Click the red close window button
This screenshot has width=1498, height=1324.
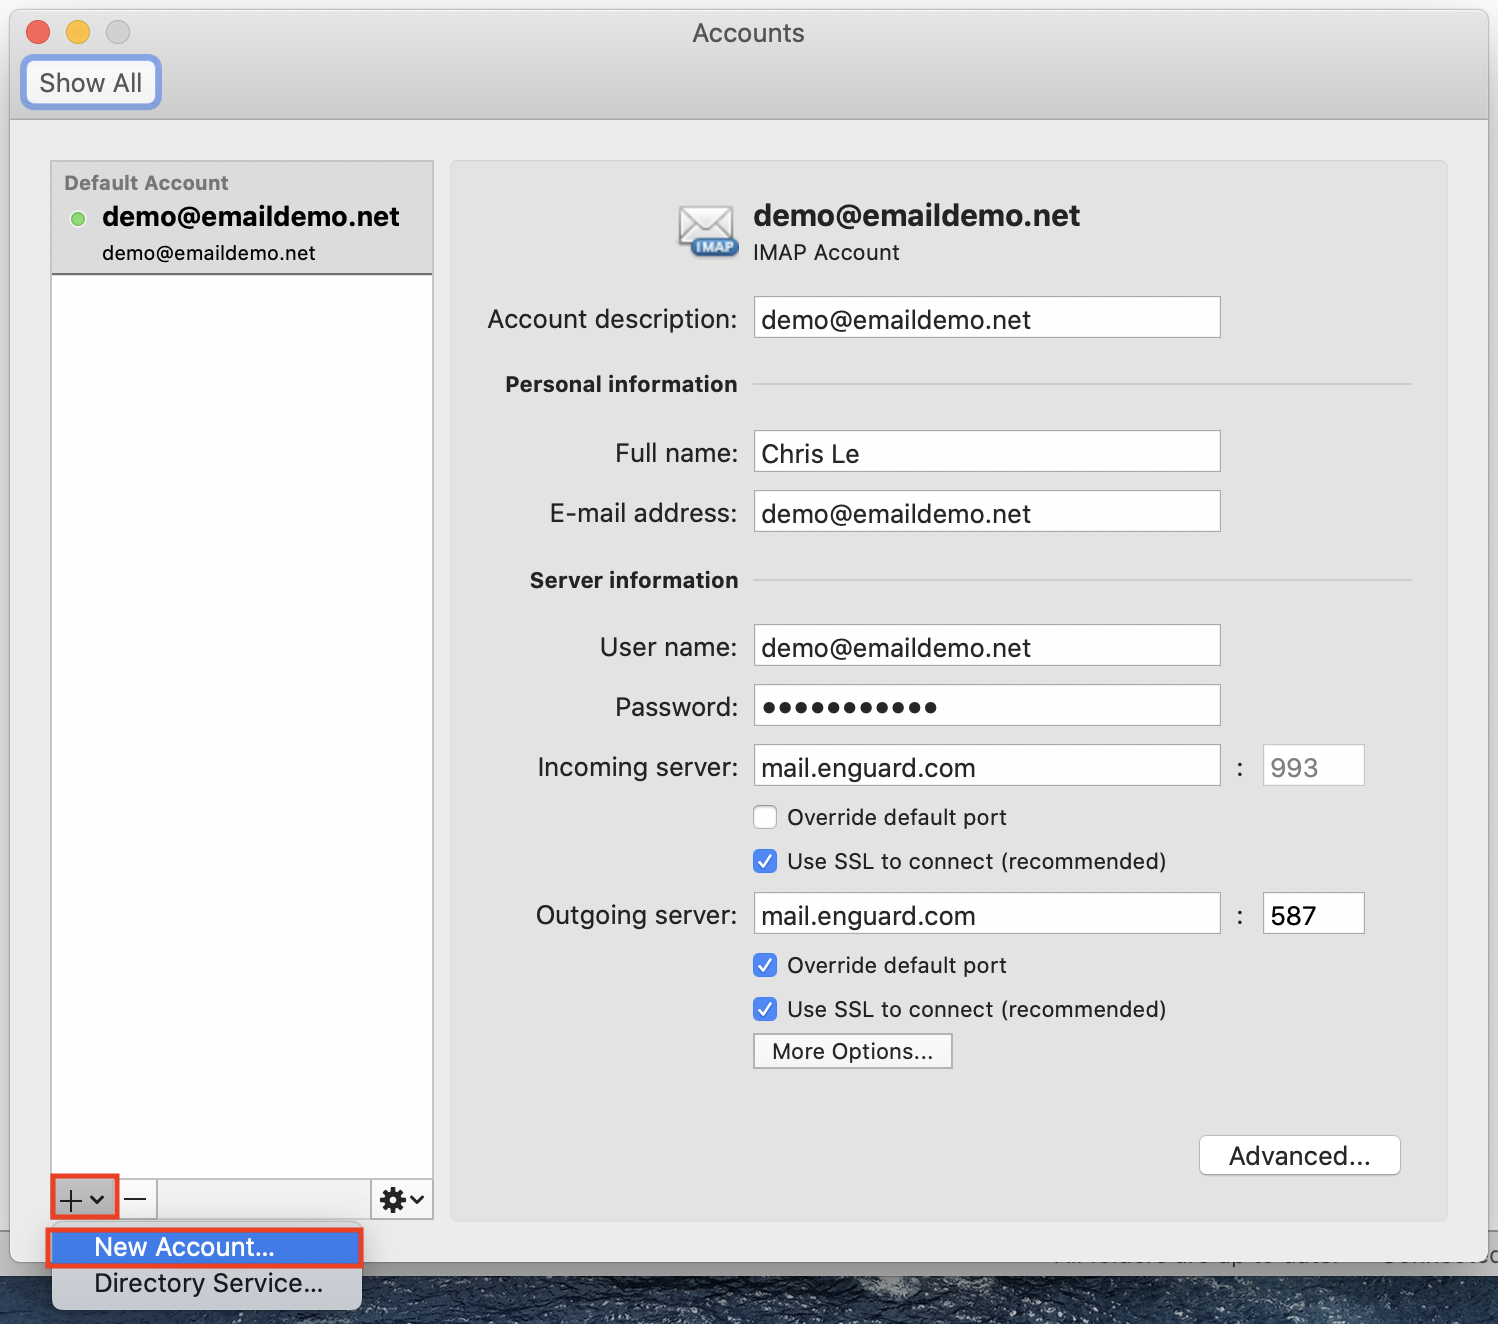38,32
